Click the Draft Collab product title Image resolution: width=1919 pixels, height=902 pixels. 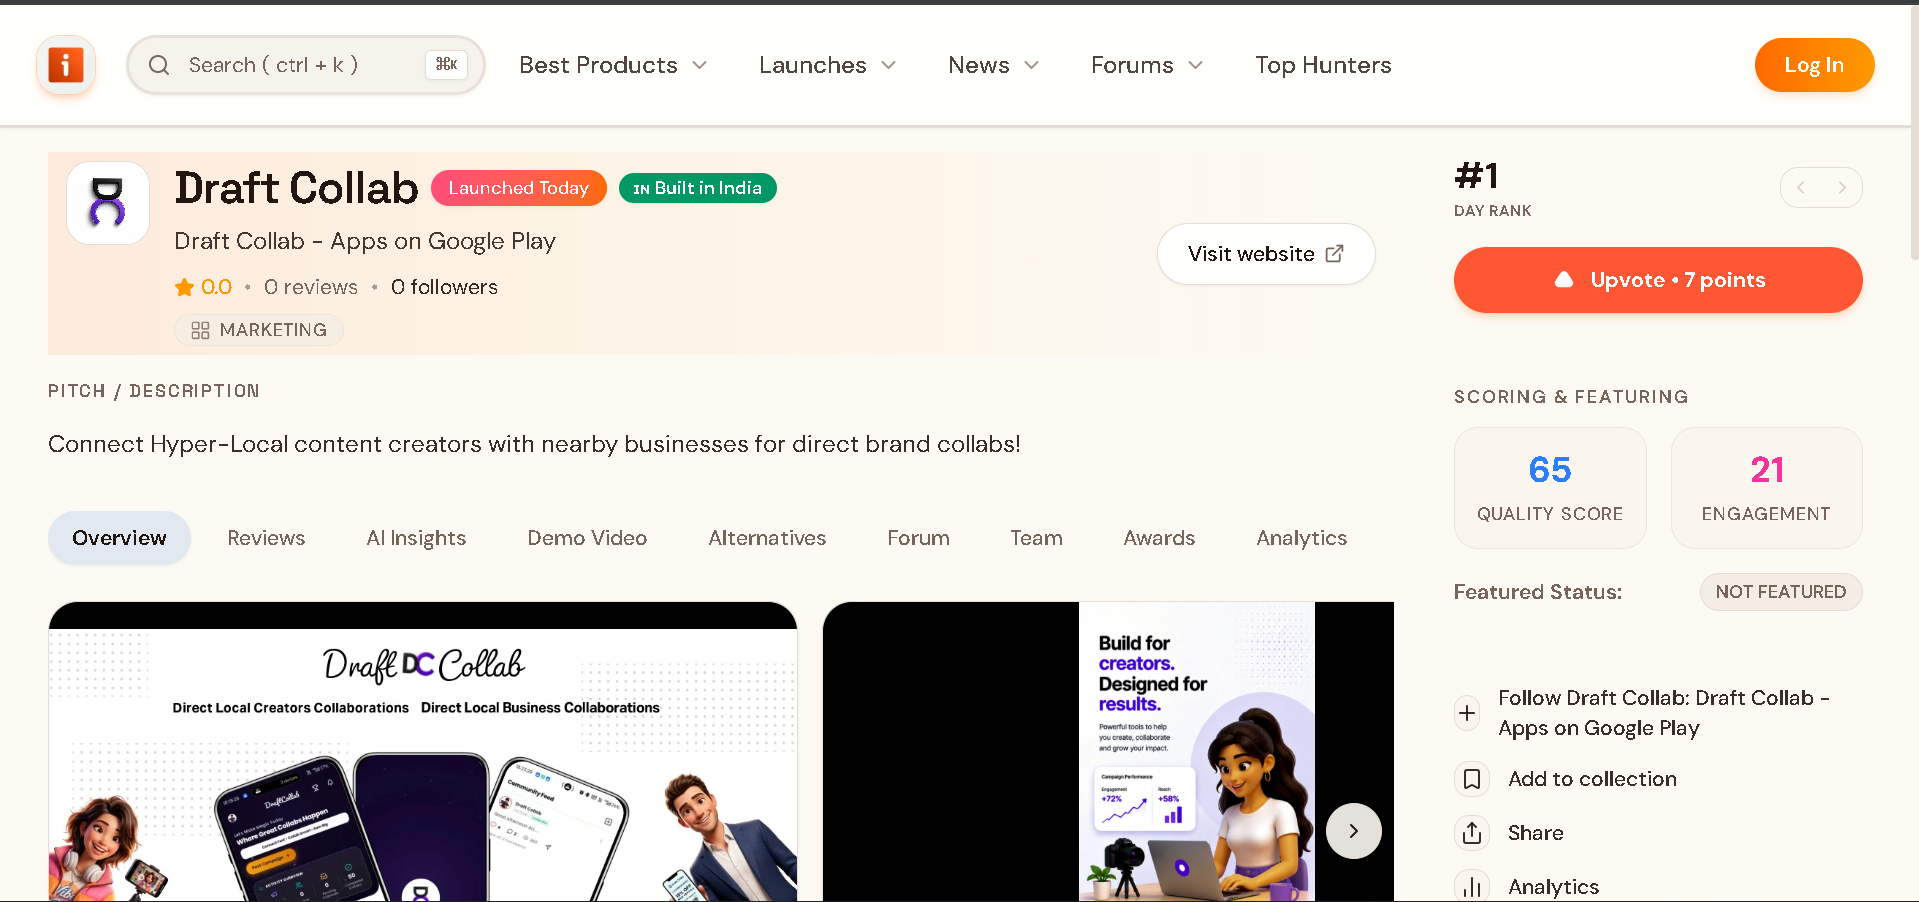tap(296, 188)
